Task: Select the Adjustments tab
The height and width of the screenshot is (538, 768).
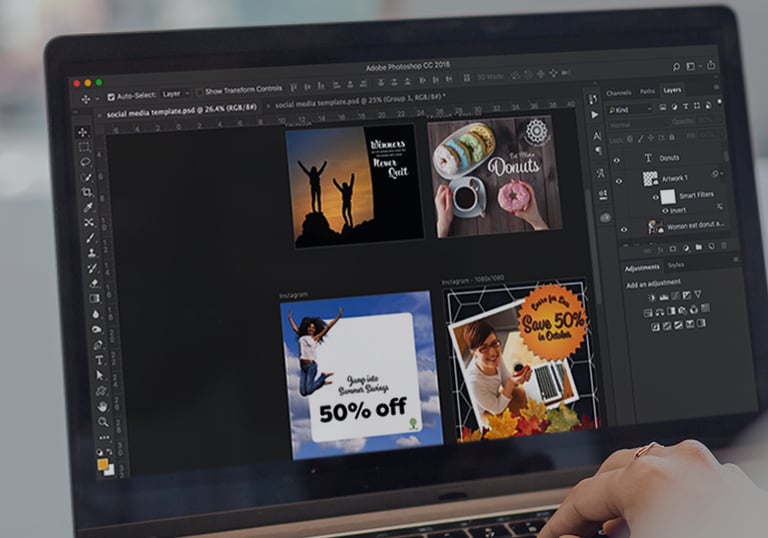Action: [x=642, y=268]
